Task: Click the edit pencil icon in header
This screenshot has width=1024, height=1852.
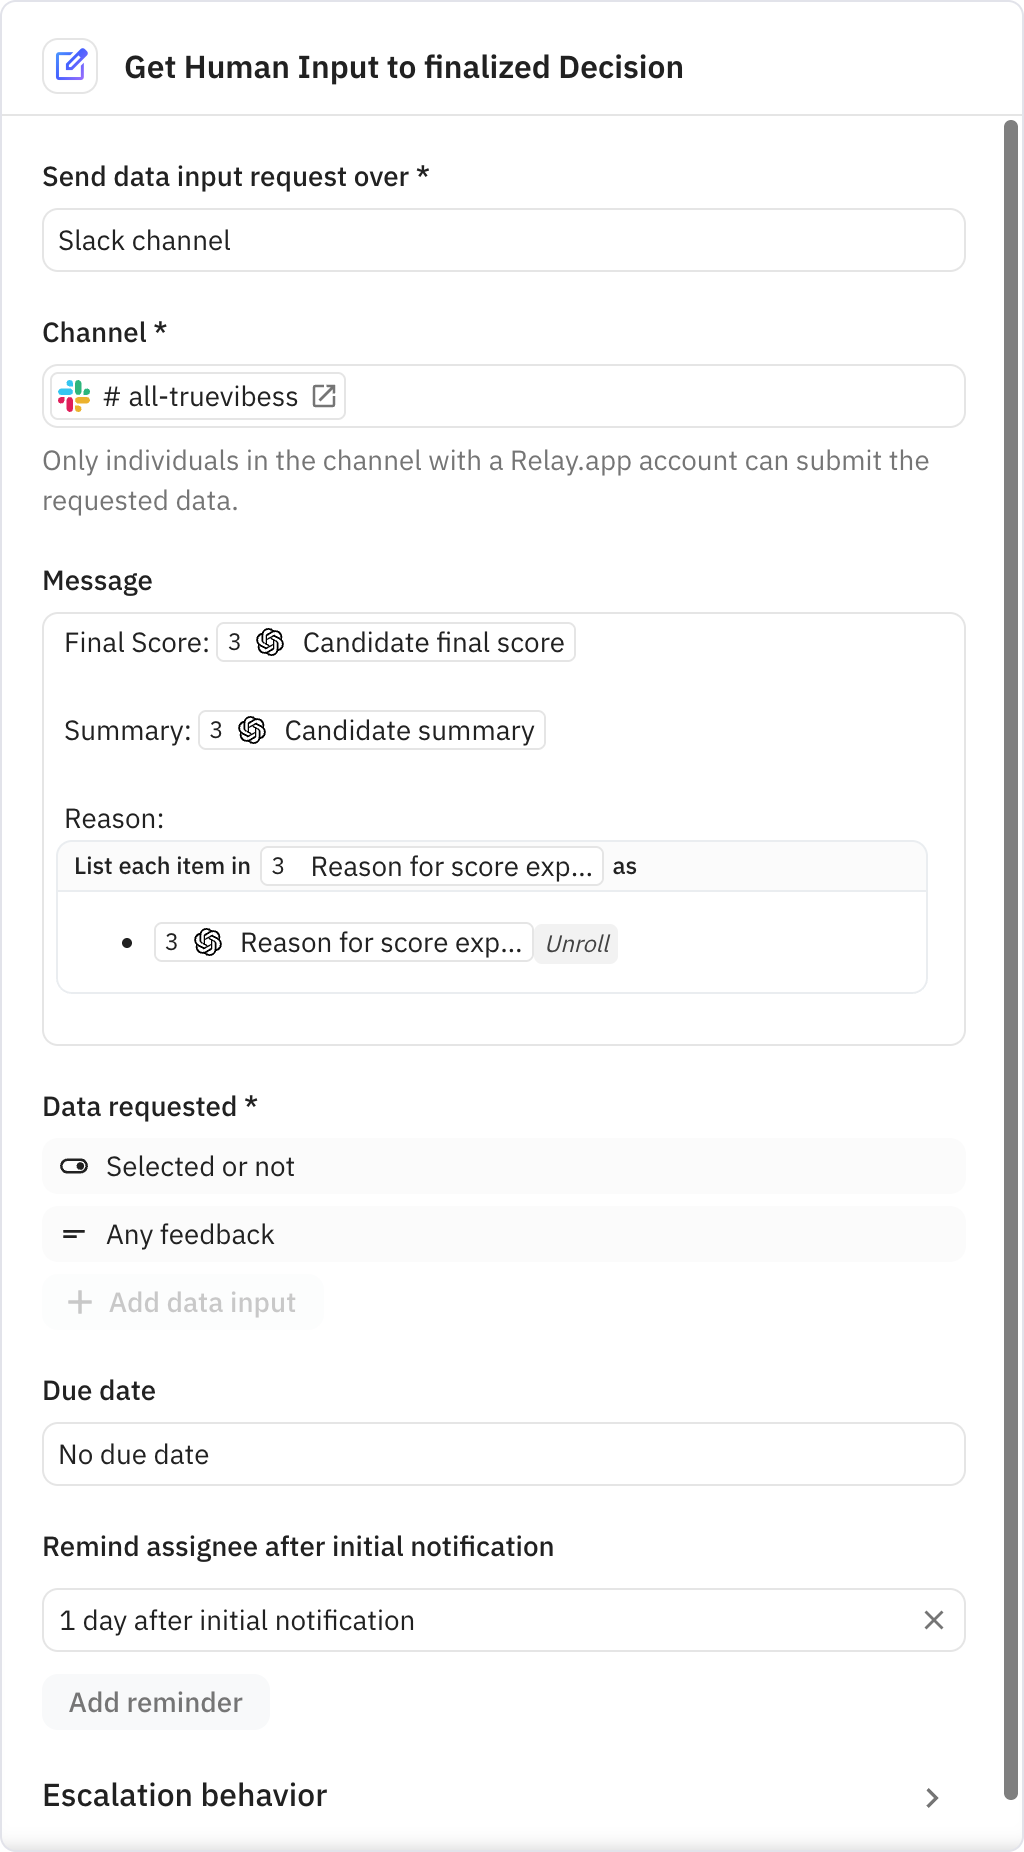Action: [x=70, y=66]
